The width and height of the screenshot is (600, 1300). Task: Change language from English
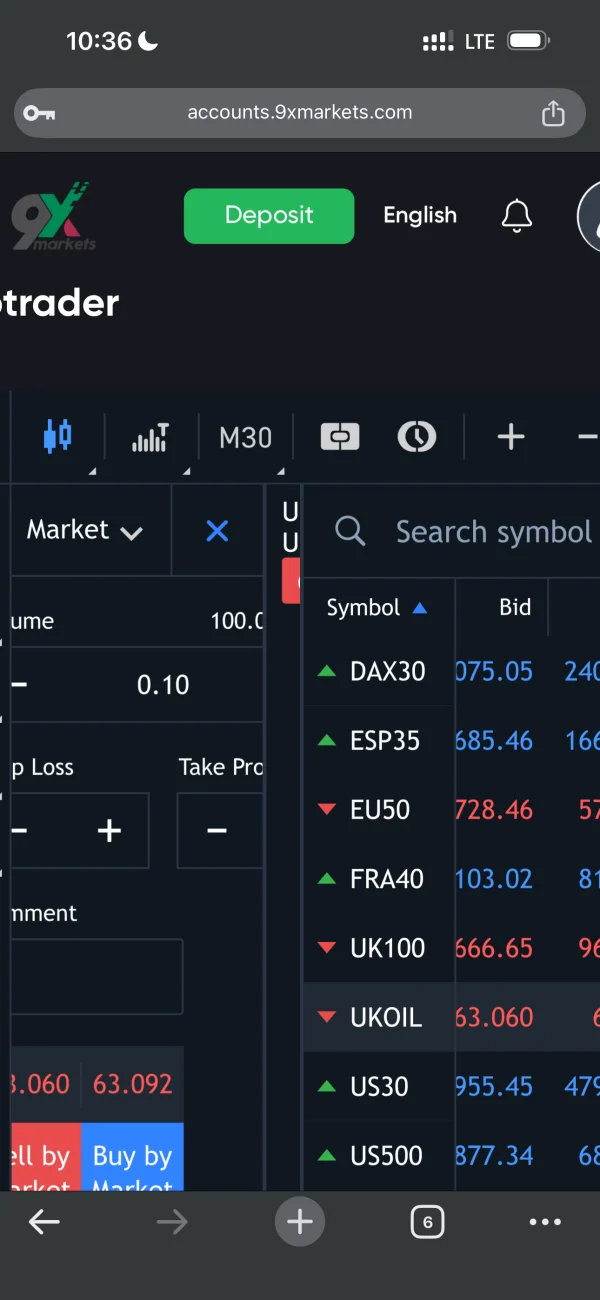tap(420, 215)
